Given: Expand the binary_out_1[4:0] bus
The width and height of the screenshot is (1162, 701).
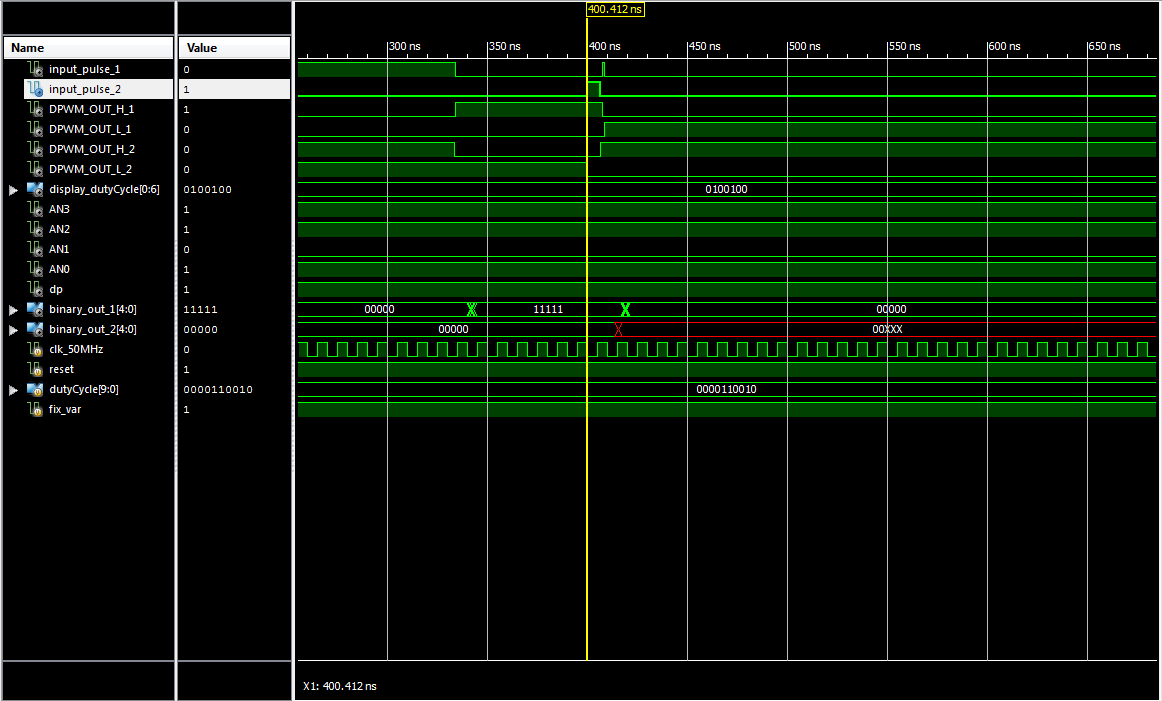Looking at the screenshot, I should (13, 310).
